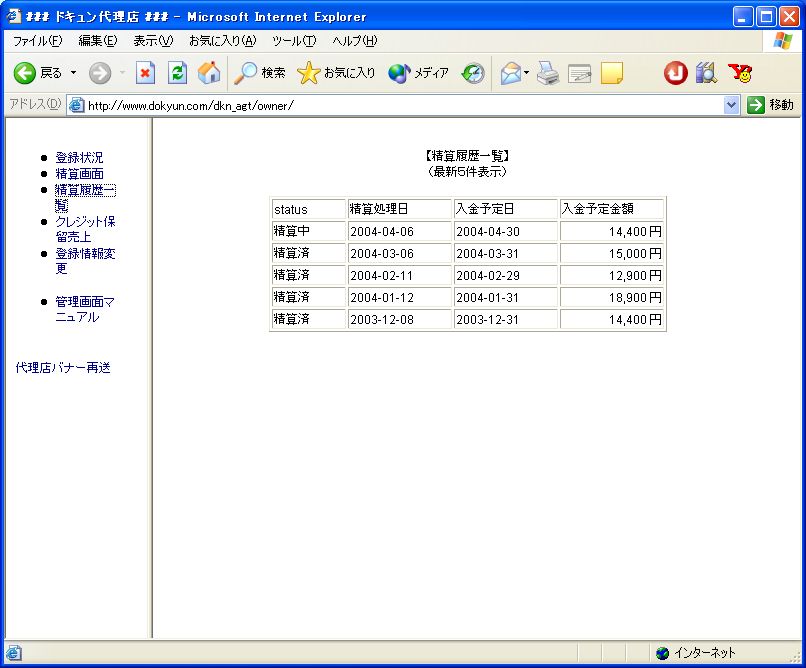
Task: Click the 2003-12-08 date cell
Action: (399, 319)
